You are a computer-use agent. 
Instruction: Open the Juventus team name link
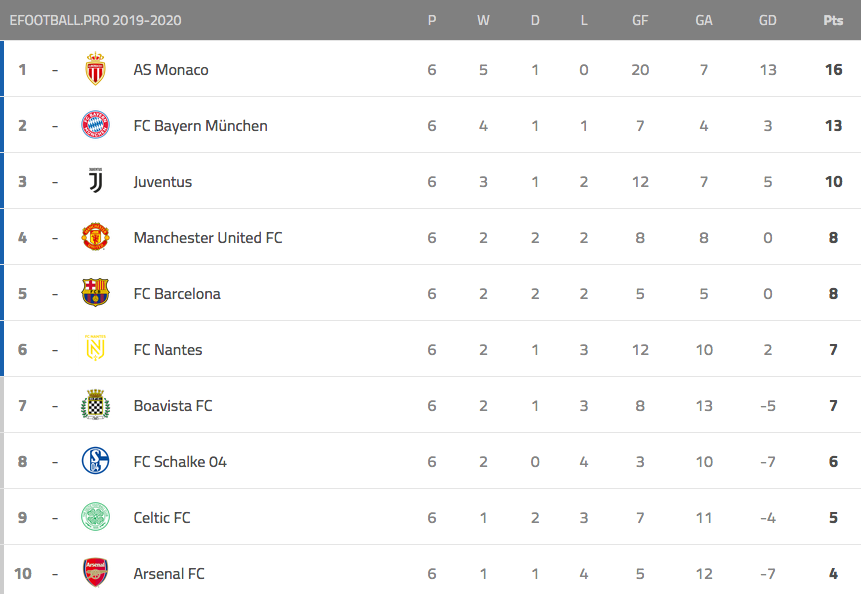pos(163,182)
